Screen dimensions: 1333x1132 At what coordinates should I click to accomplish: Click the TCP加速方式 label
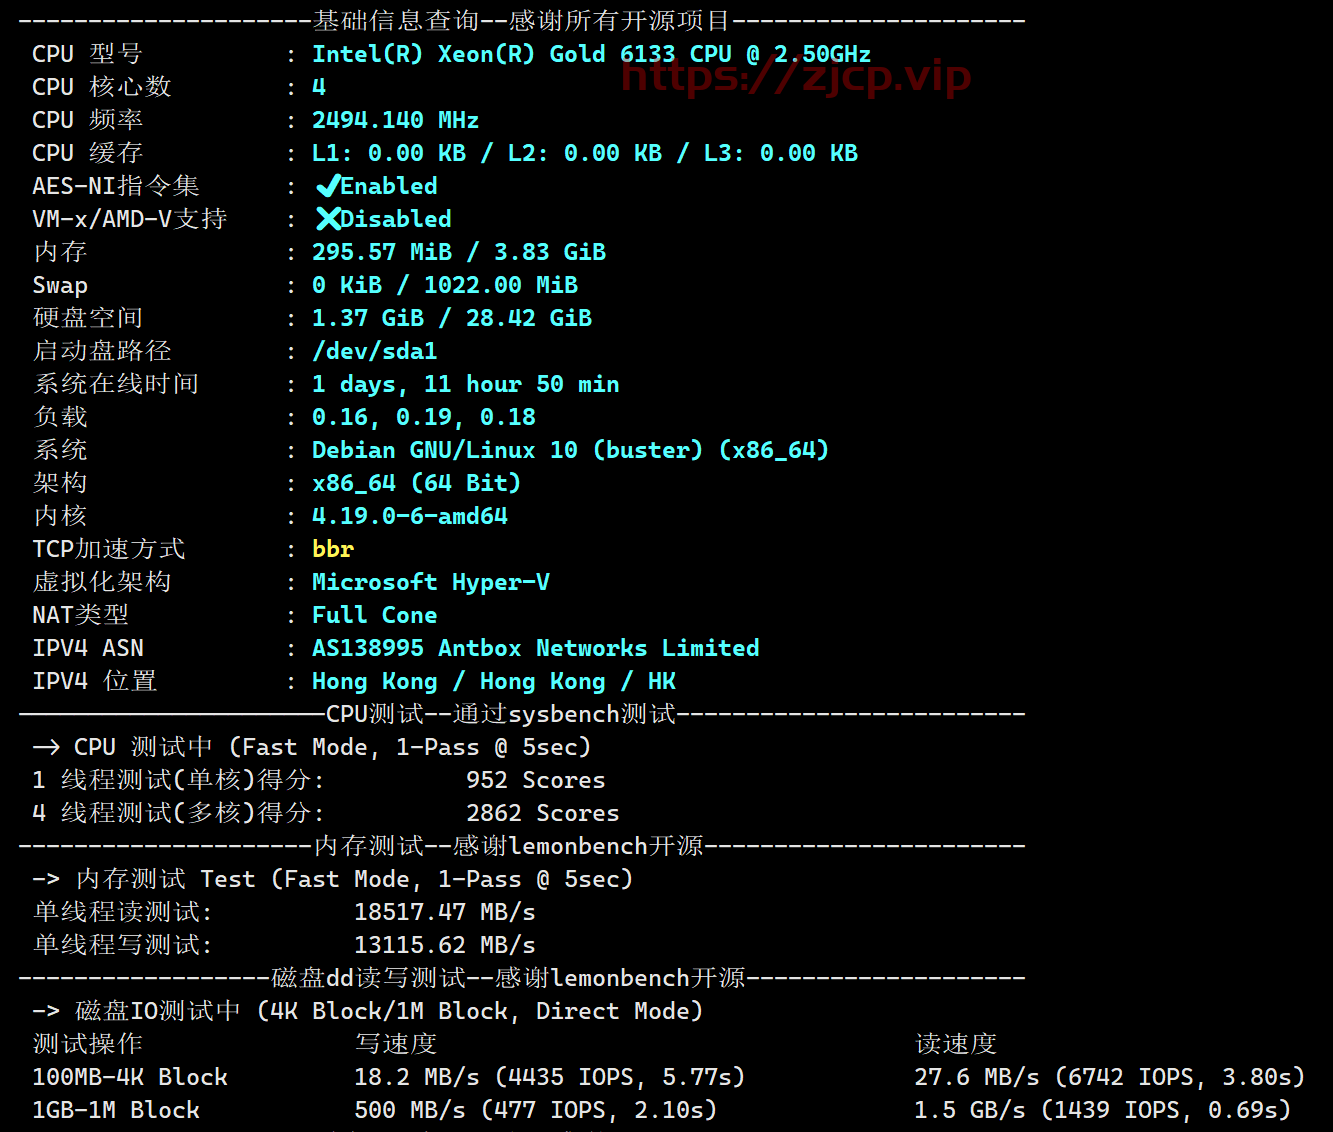(109, 549)
